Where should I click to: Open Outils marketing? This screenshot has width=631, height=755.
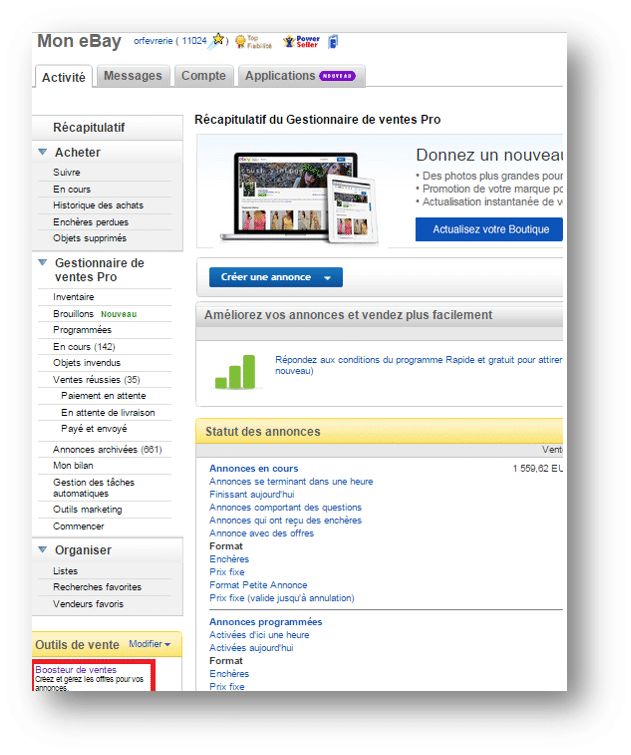[87, 509]
